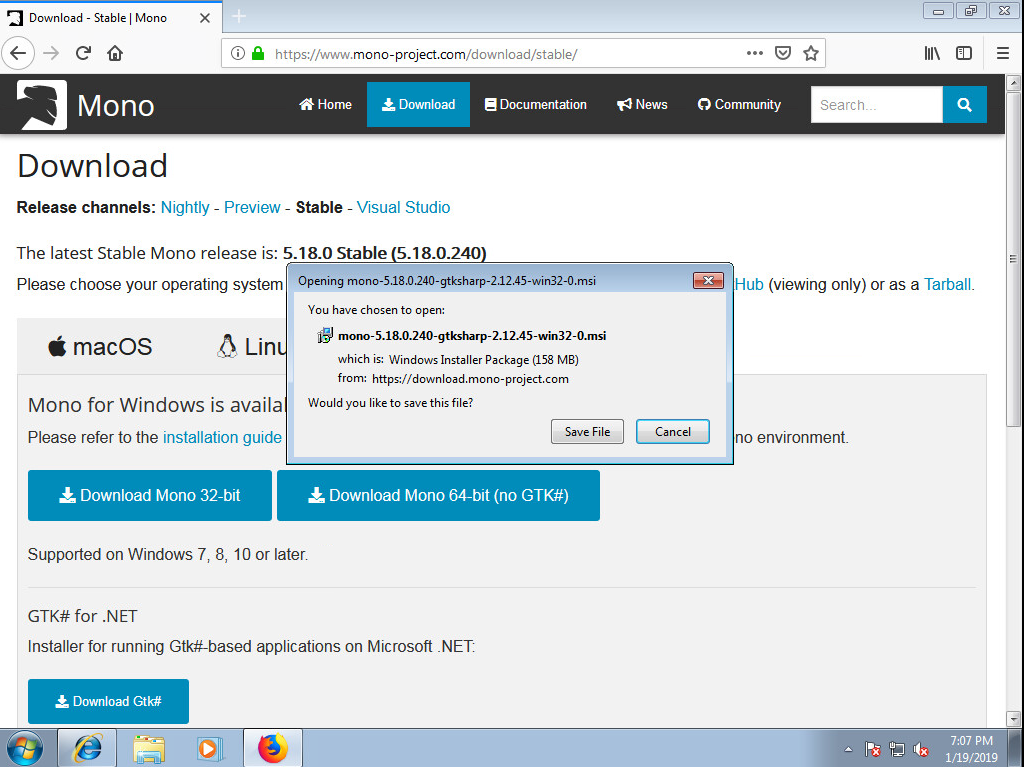Close the Download - Stable | Mono tab
1024x767 pixels.
(x=204, y=18)
